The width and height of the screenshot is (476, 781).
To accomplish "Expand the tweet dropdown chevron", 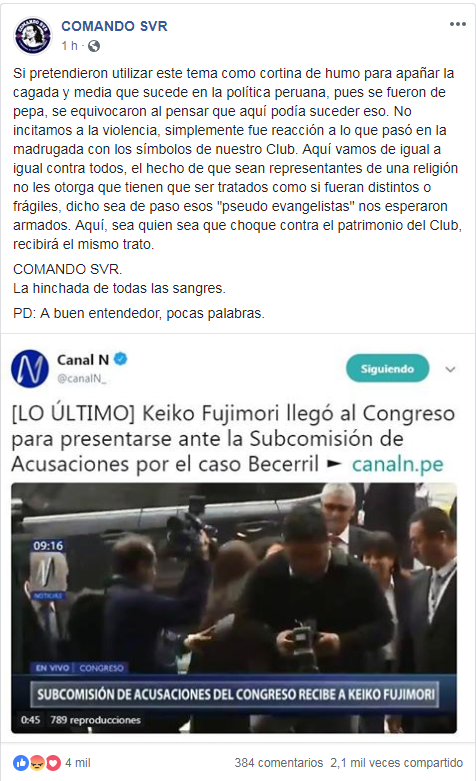I will tap(450, 369).
